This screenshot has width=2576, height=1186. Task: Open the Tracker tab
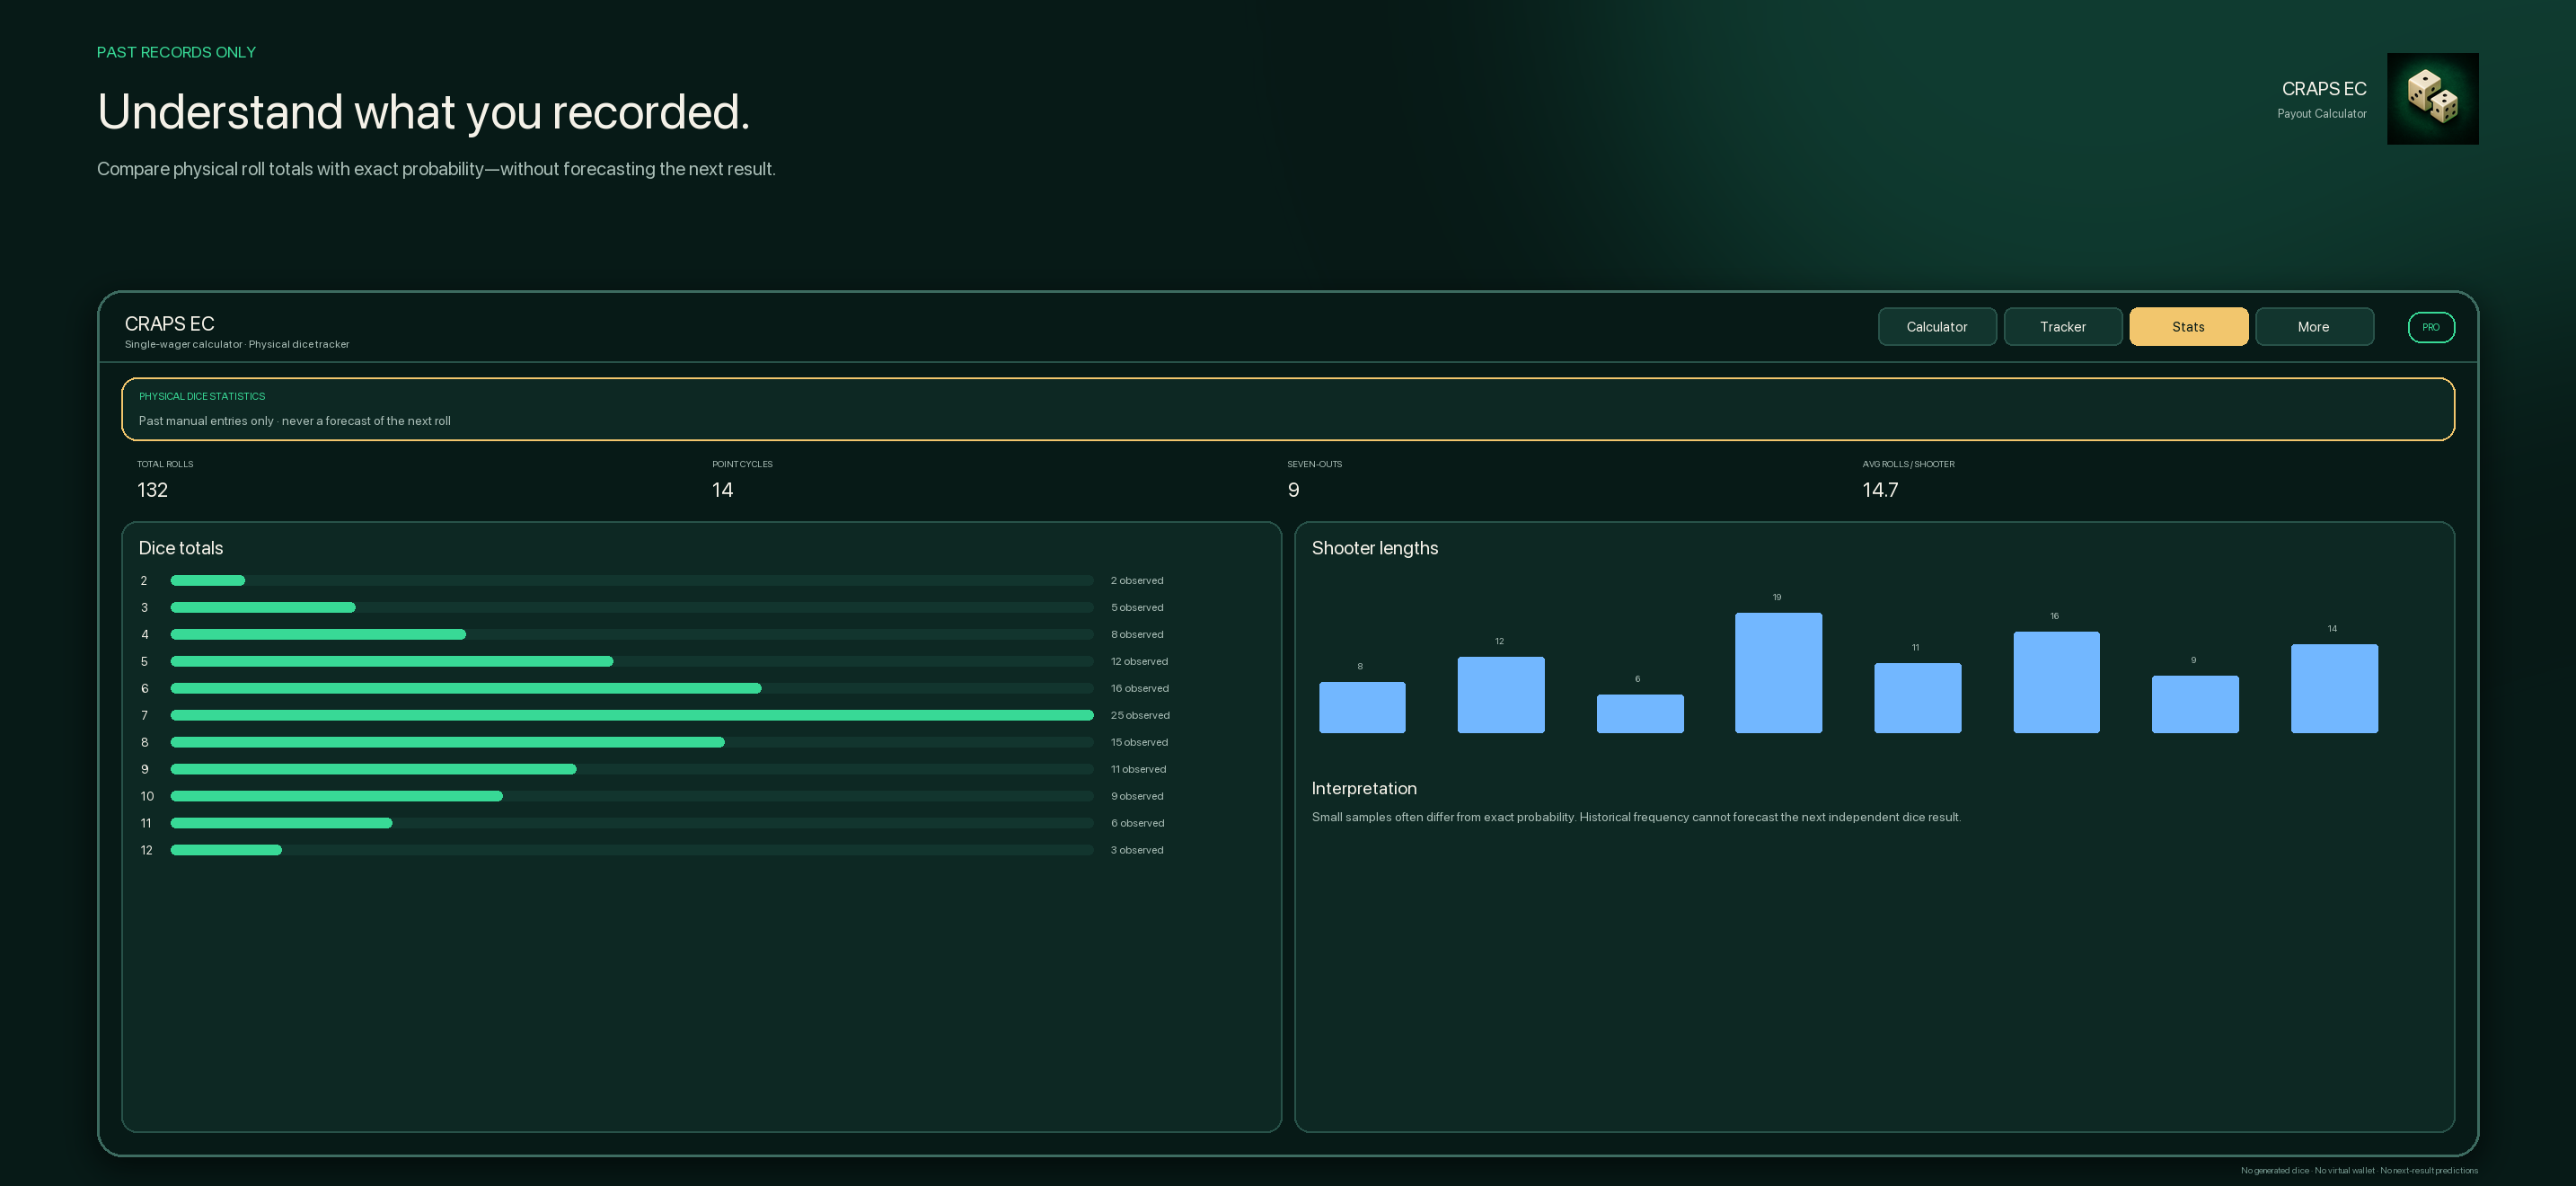(2062, 327)
